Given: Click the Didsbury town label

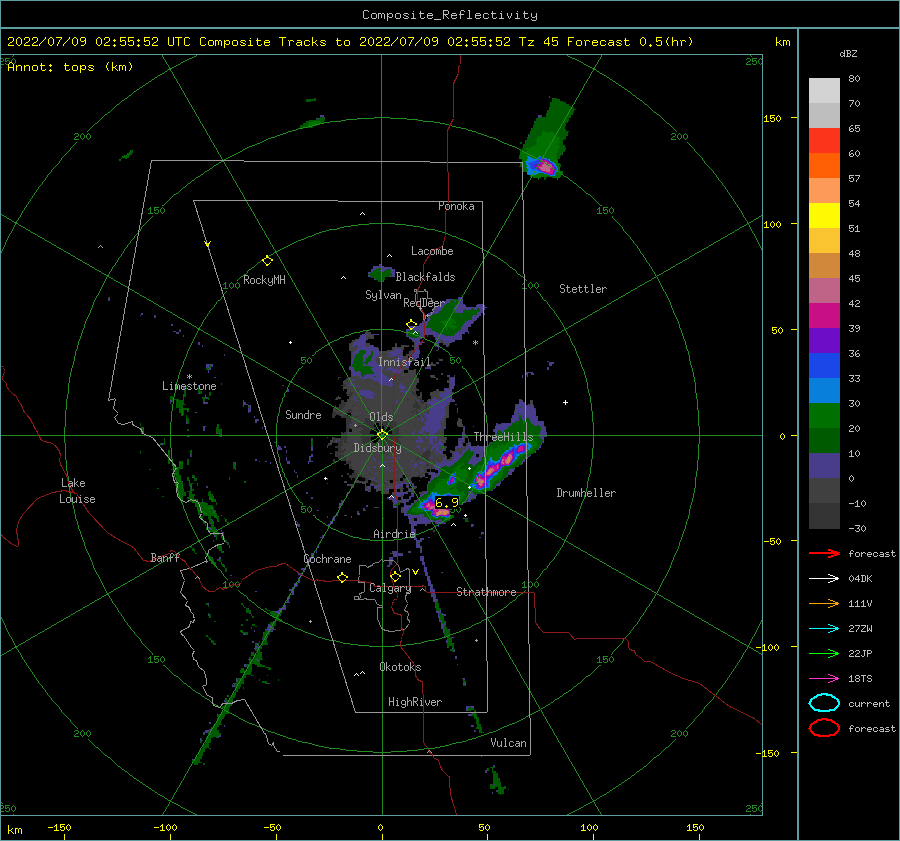Looking at the screenshot, I should click(x=377, y=448).
